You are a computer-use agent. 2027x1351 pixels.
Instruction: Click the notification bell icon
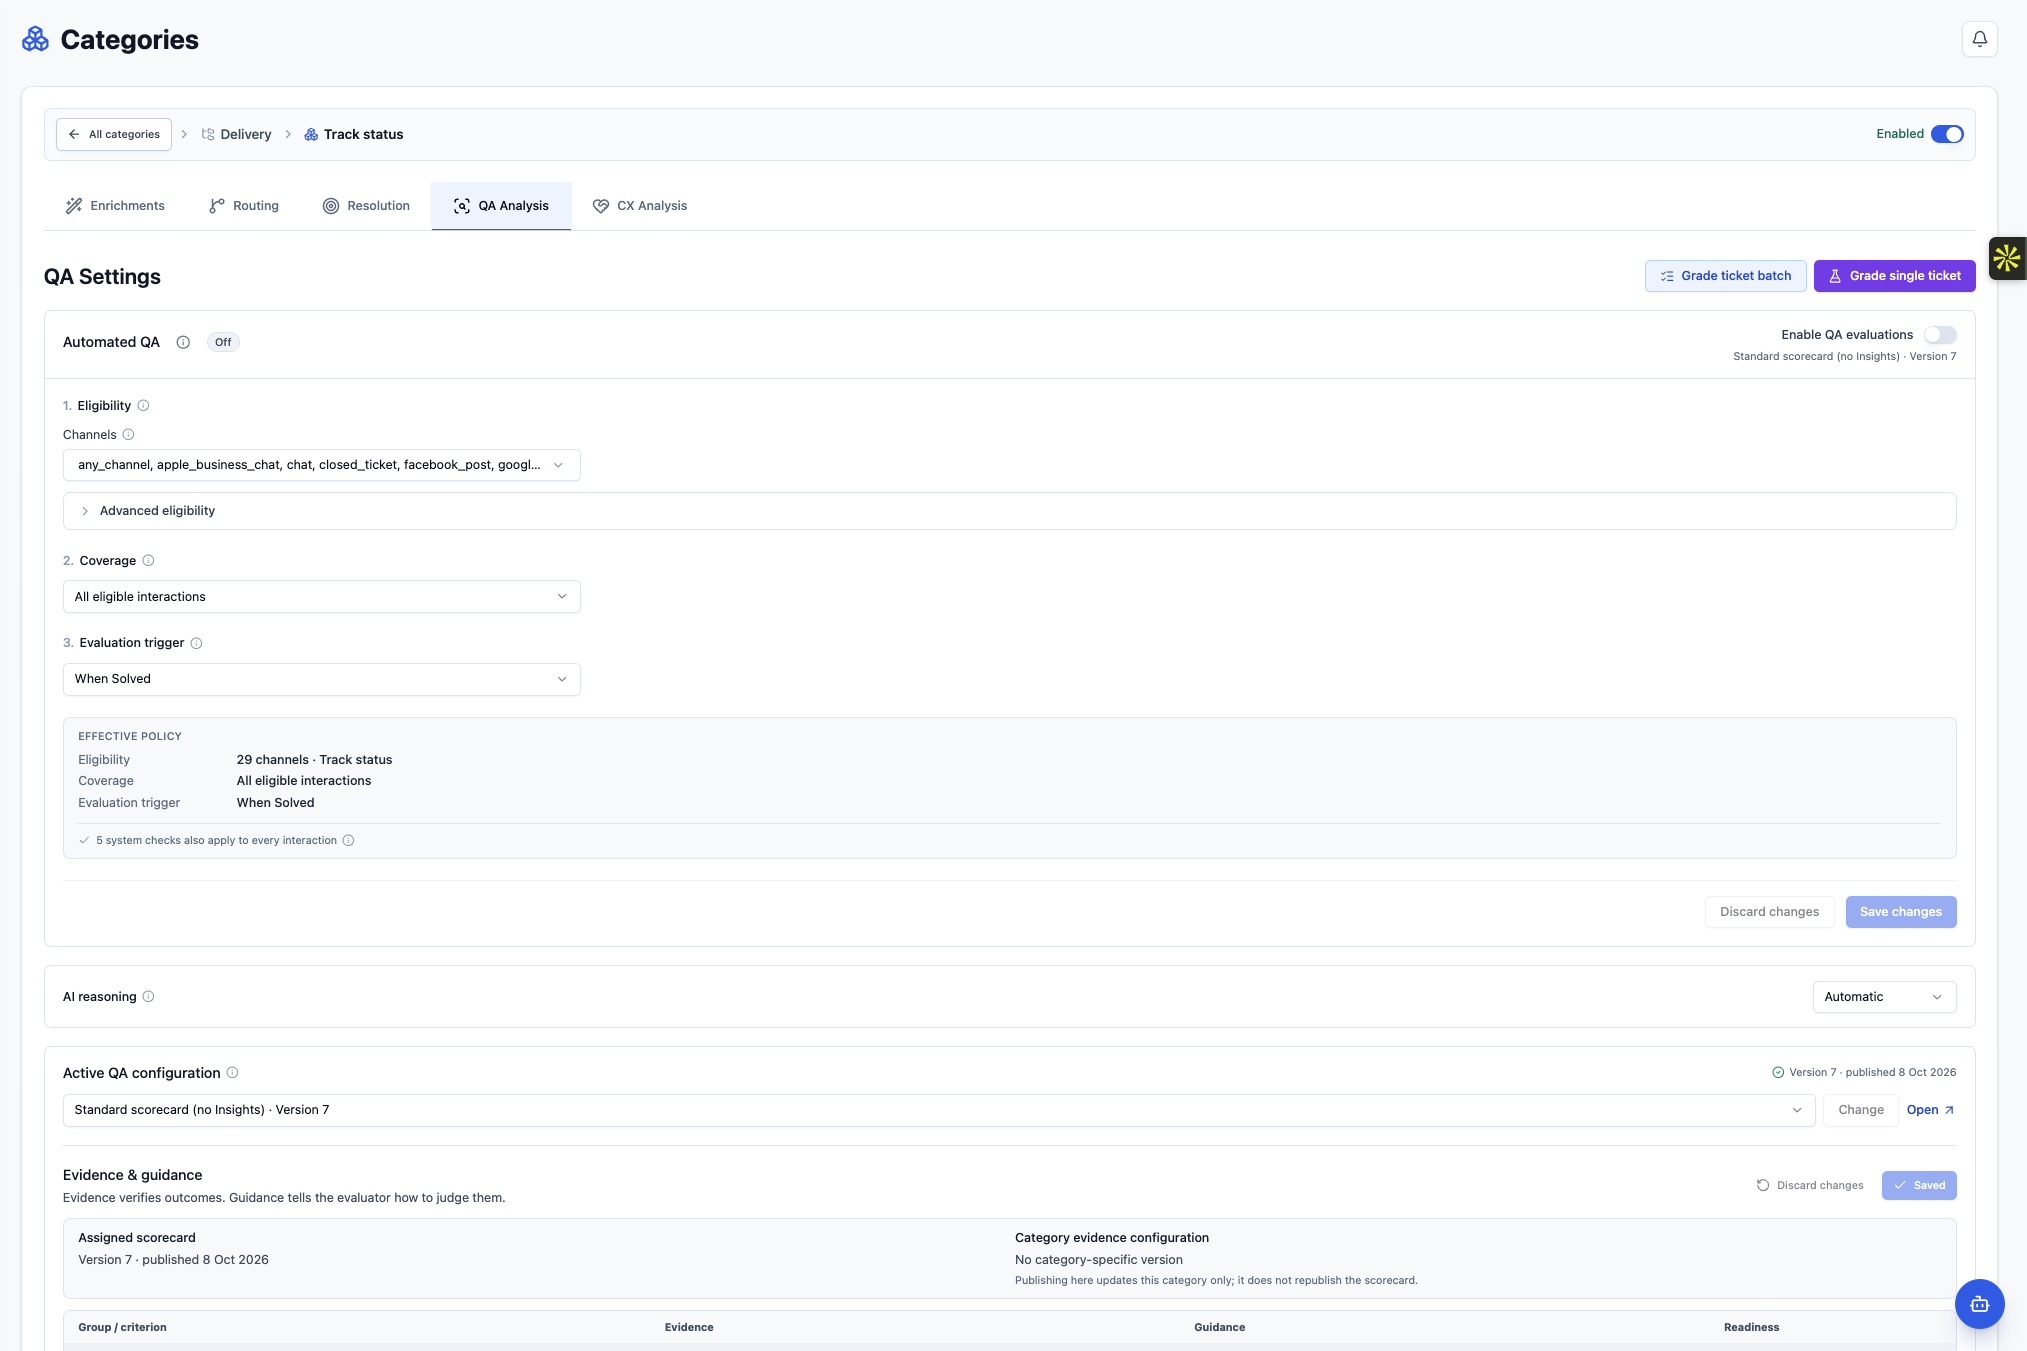coord(1979,39)
